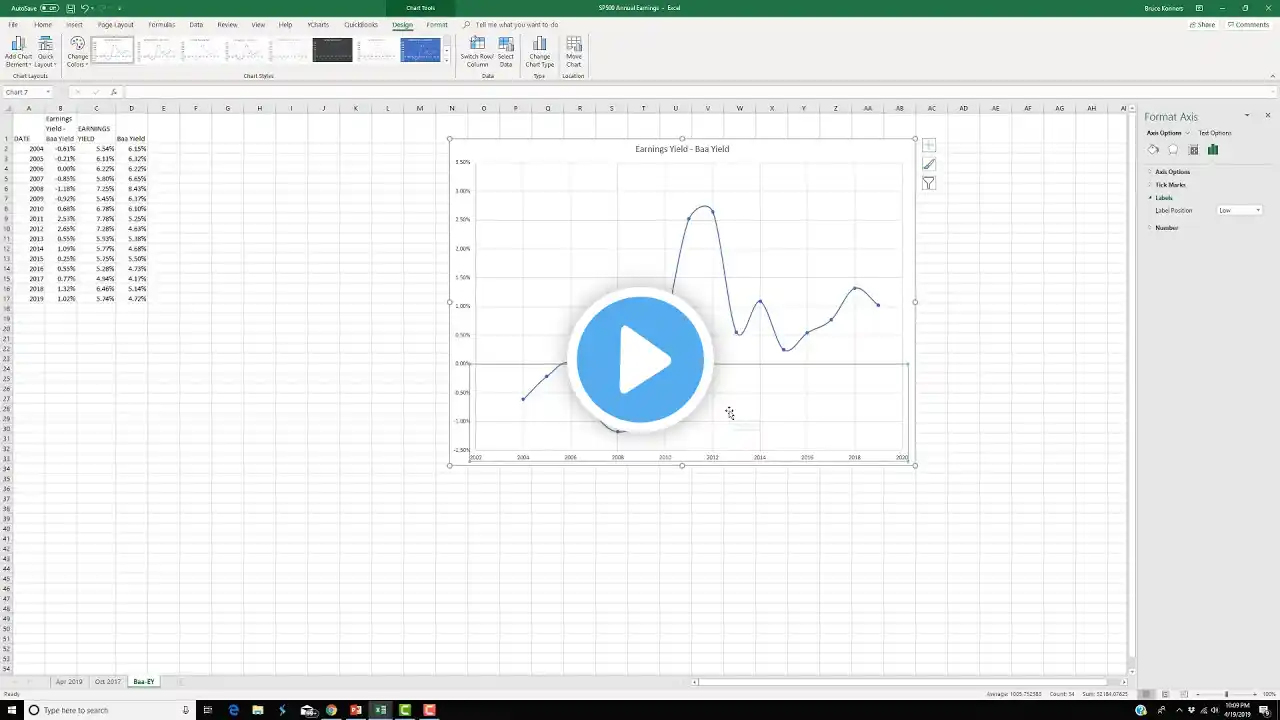Click the zoom slider in the status bar

1227,694
